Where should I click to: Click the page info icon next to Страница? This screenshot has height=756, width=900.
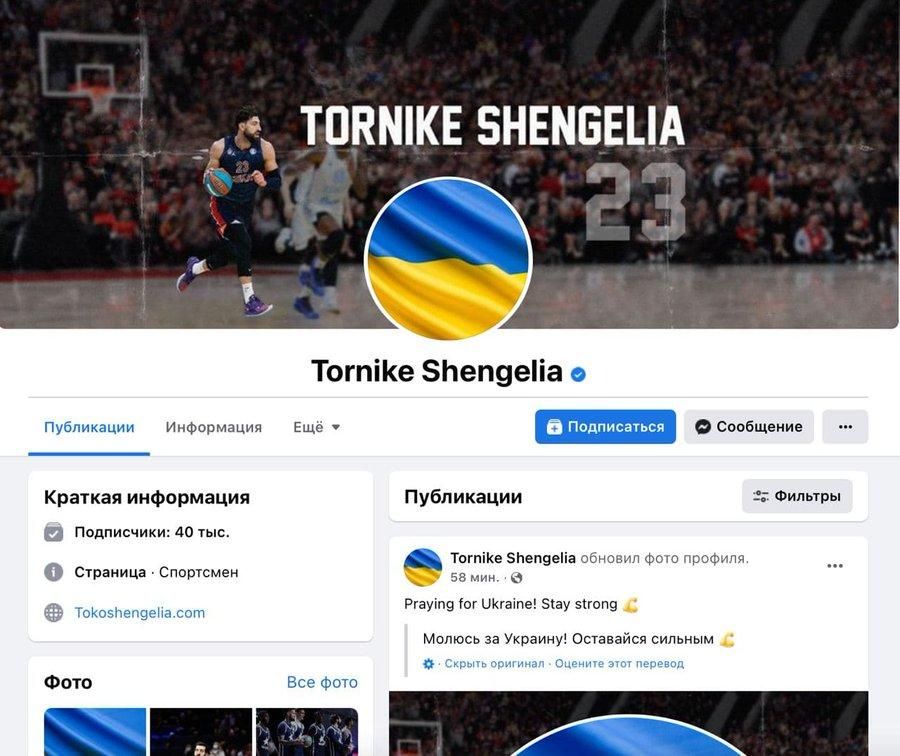(53, 572)
